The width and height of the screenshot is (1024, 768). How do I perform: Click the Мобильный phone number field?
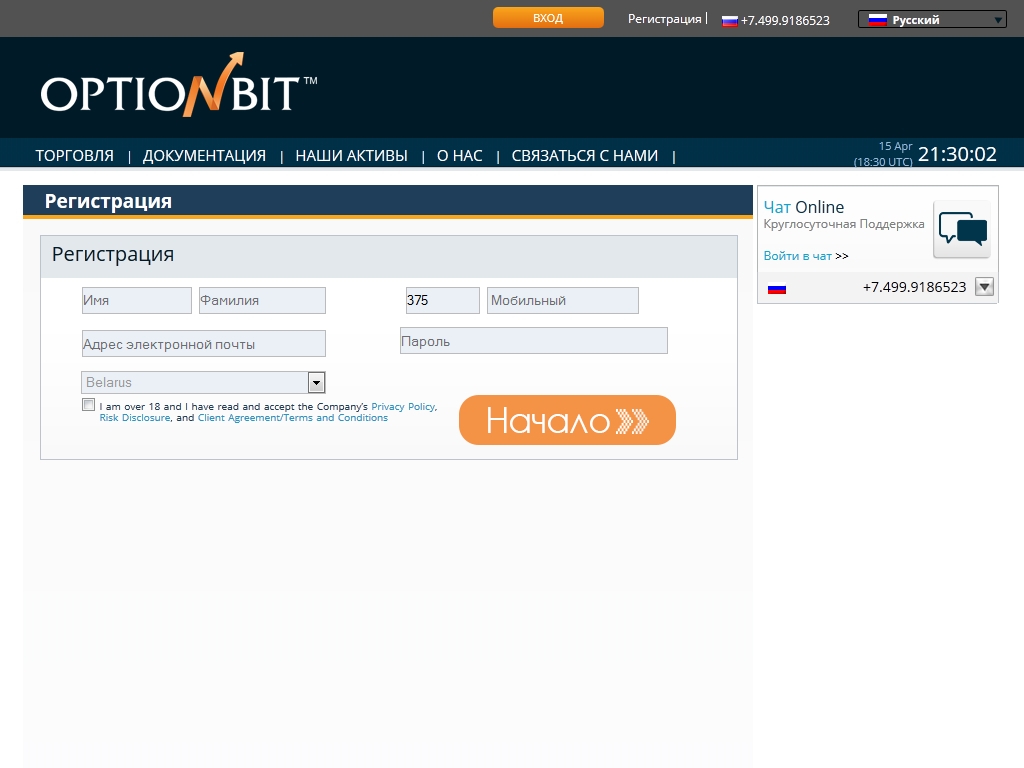[562, 300]
